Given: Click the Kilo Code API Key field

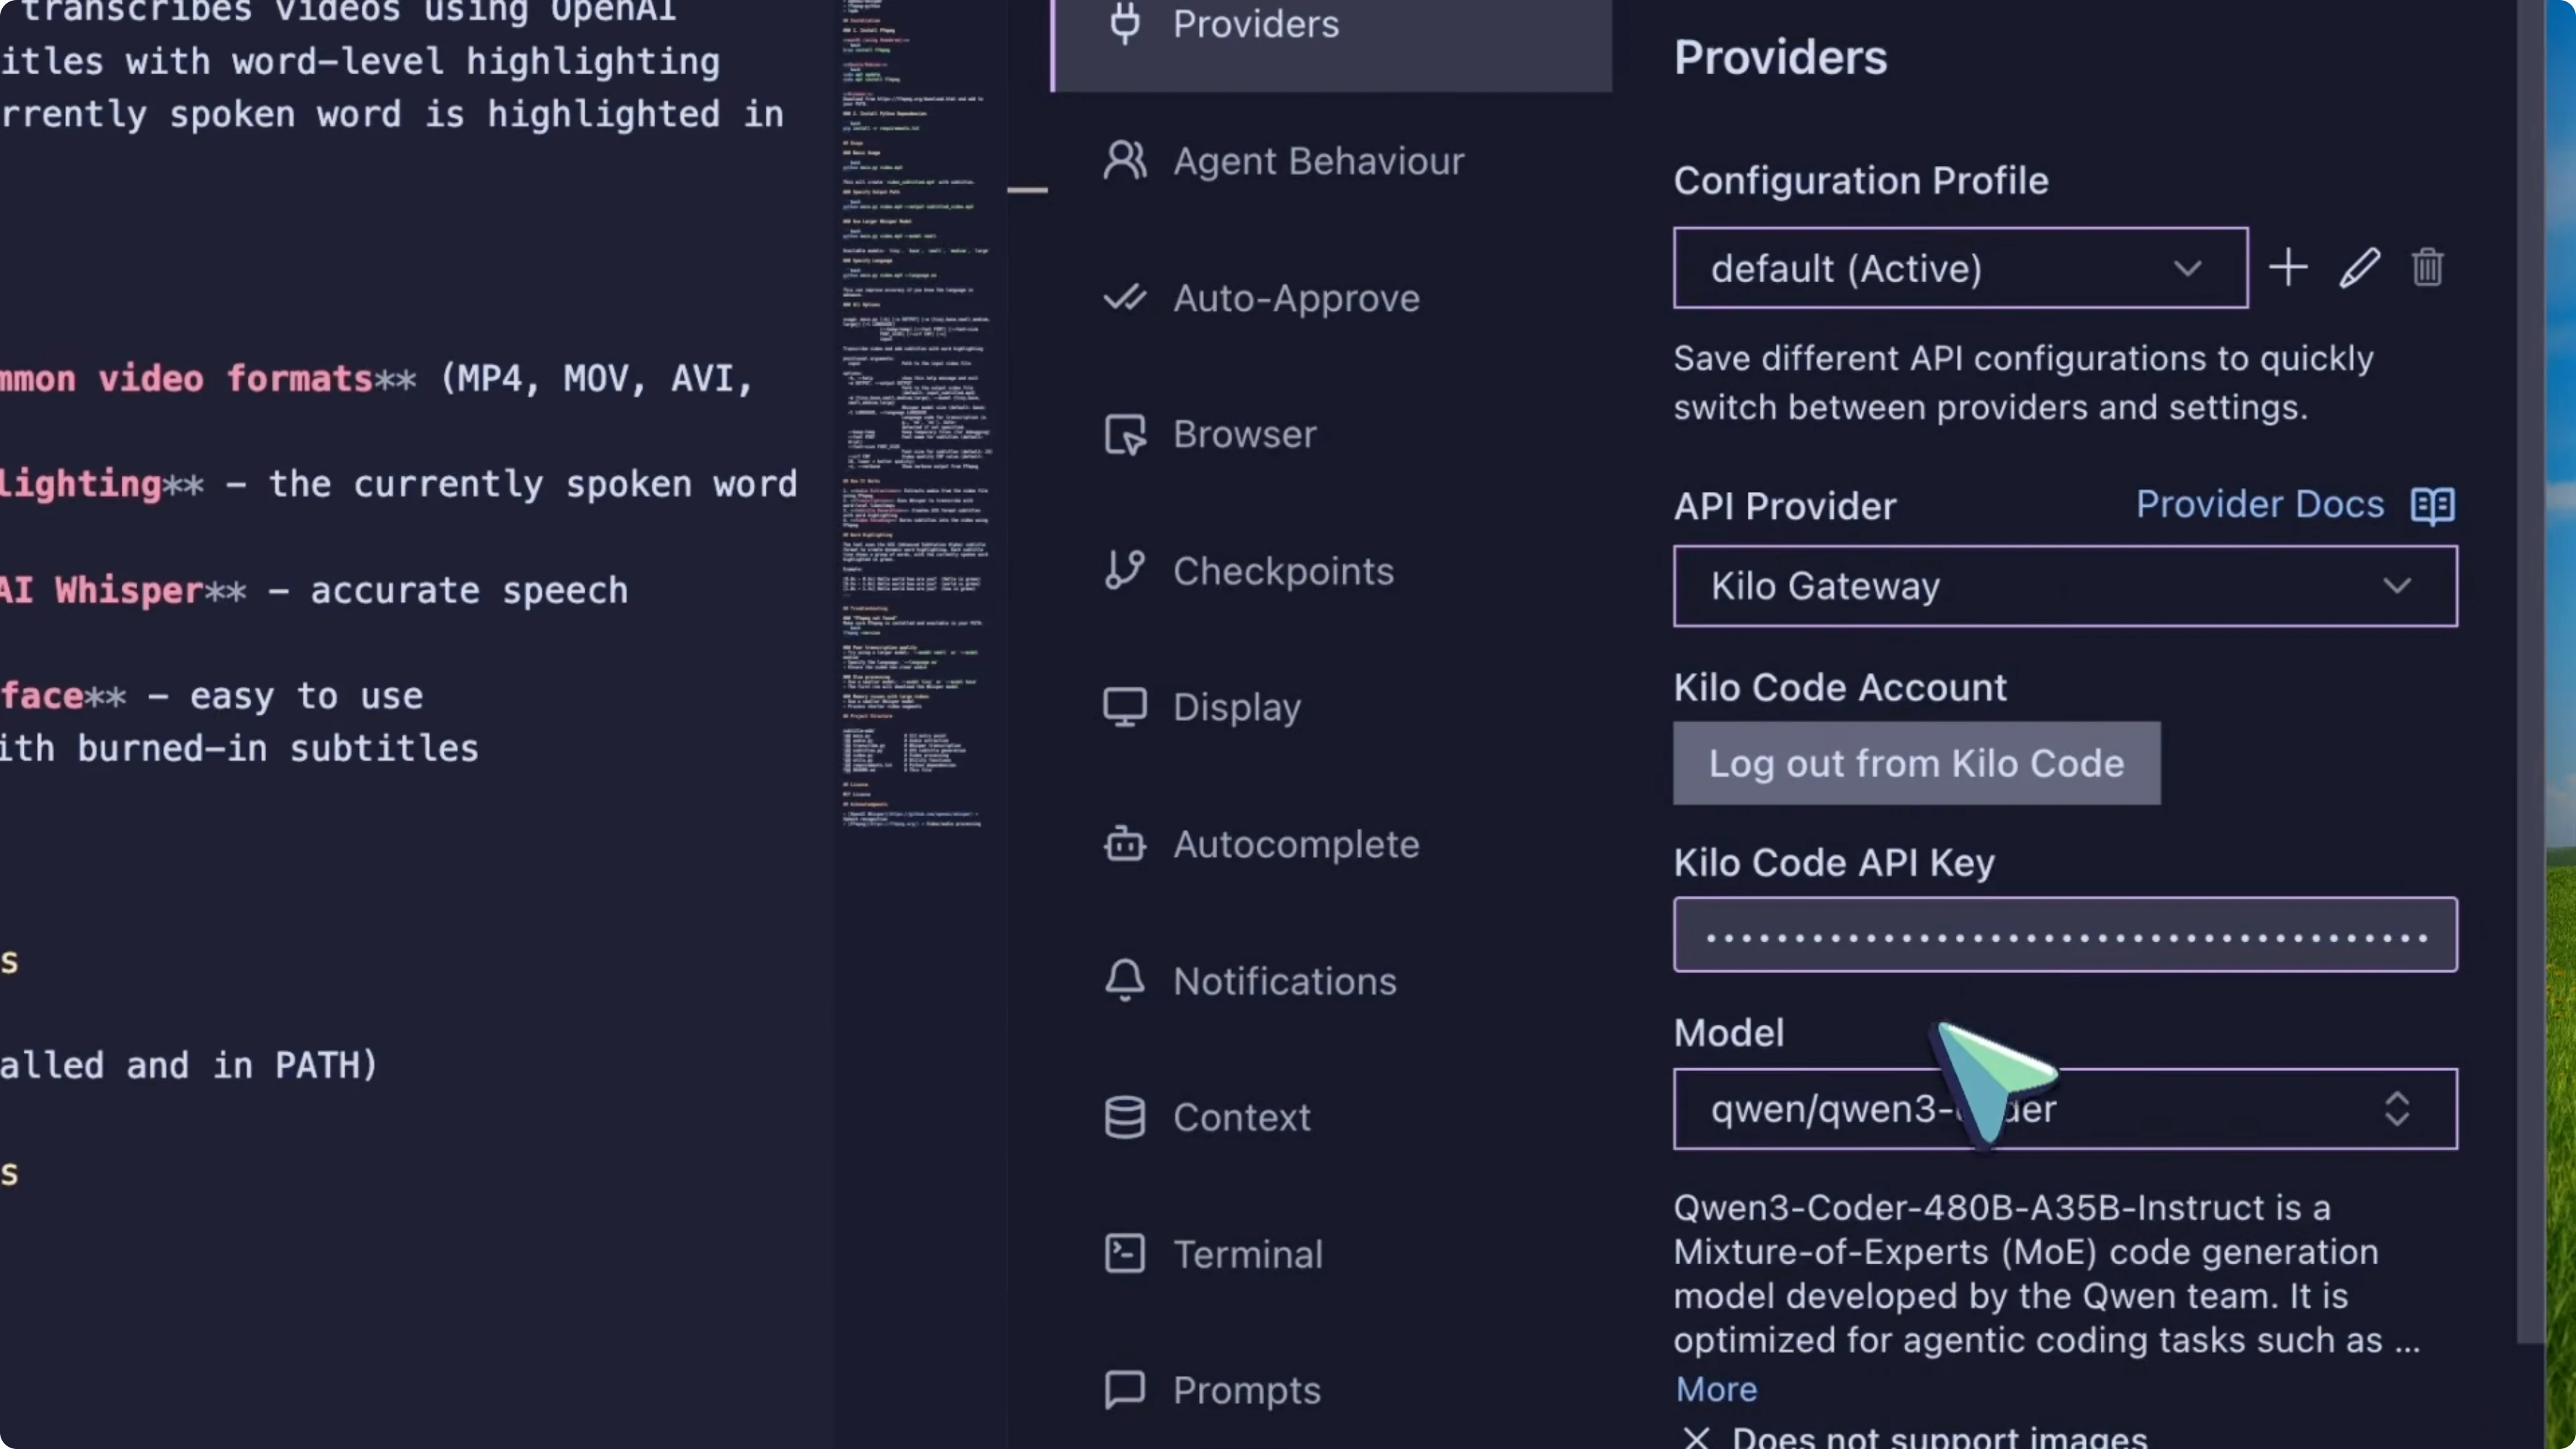Looking at the screenshot, I should pyautogui.click(x=2065, y=935).
